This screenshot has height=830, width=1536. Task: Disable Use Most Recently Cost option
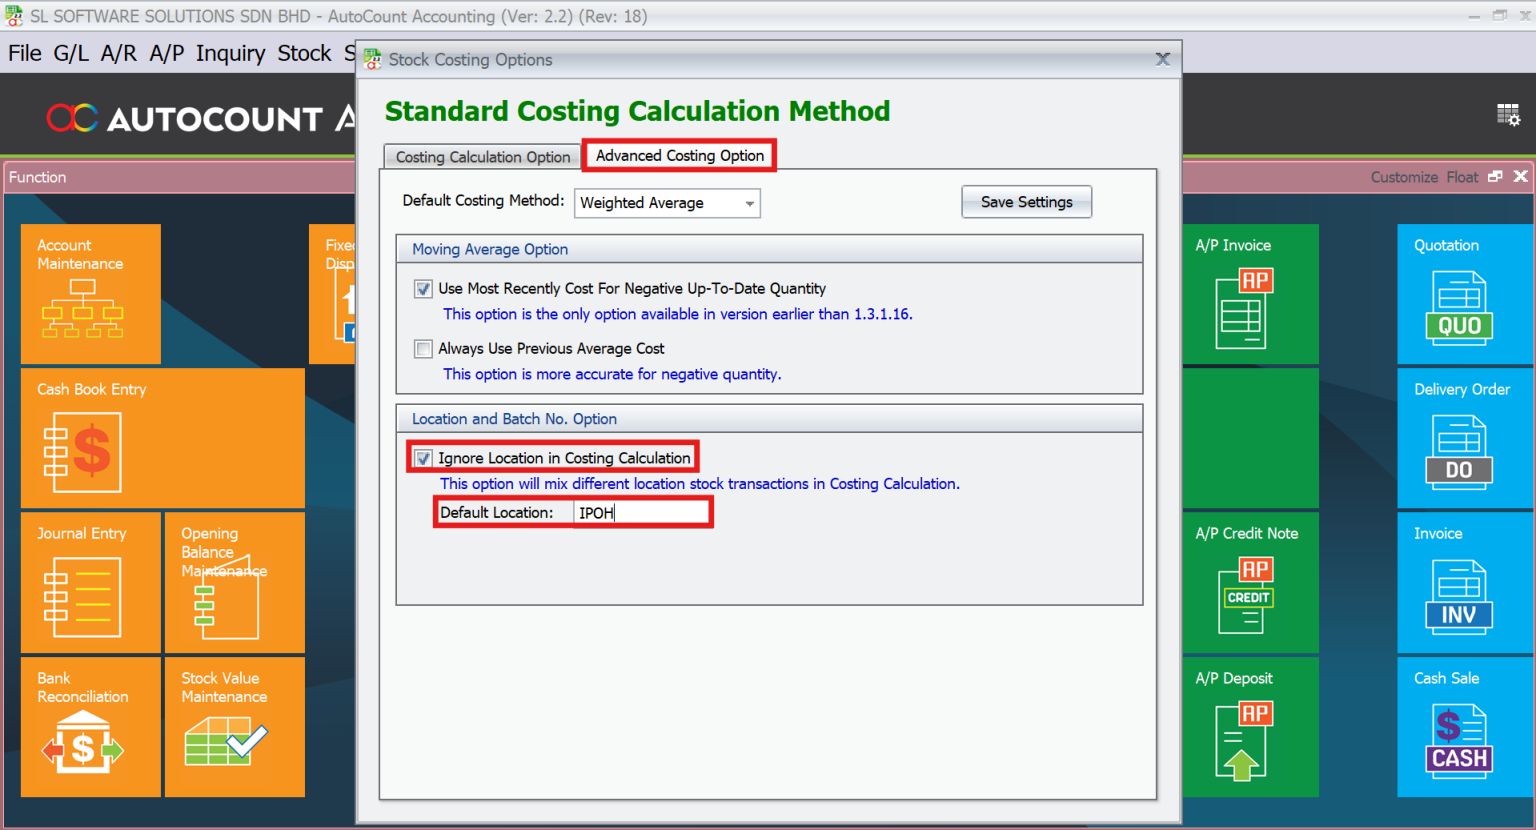[423, 288]
